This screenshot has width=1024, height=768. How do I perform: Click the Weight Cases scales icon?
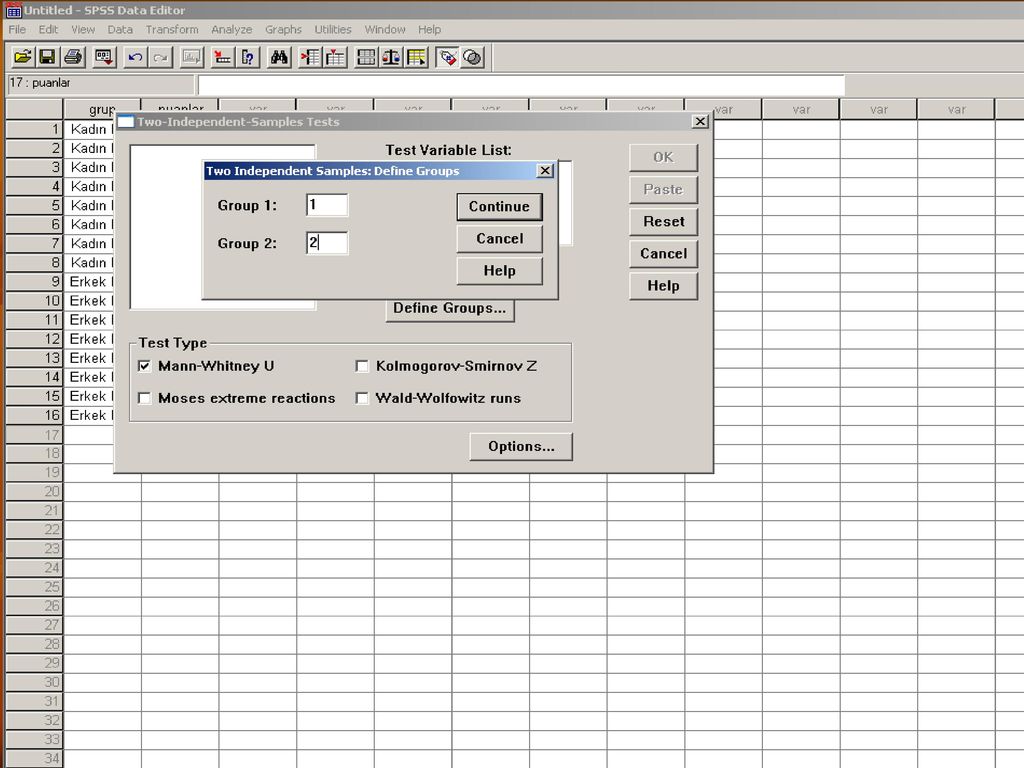391,57
